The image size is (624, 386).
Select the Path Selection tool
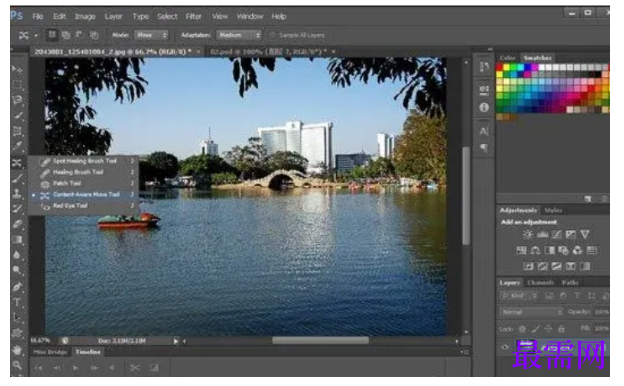(x=17, y=317)
